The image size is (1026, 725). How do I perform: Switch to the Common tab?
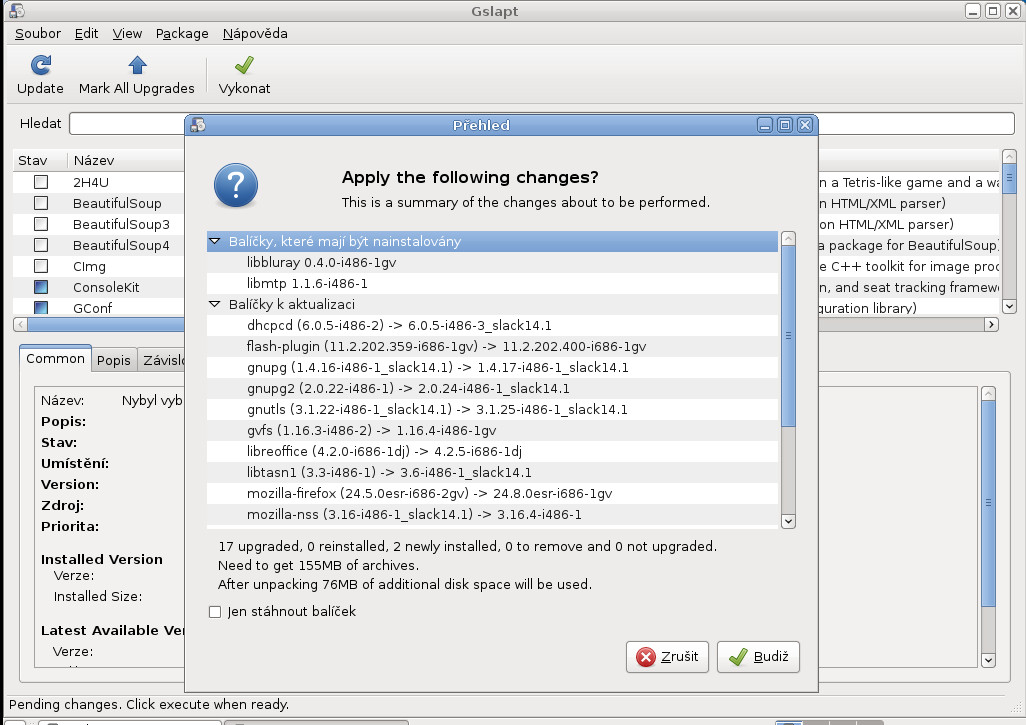[x=56, y=359]
